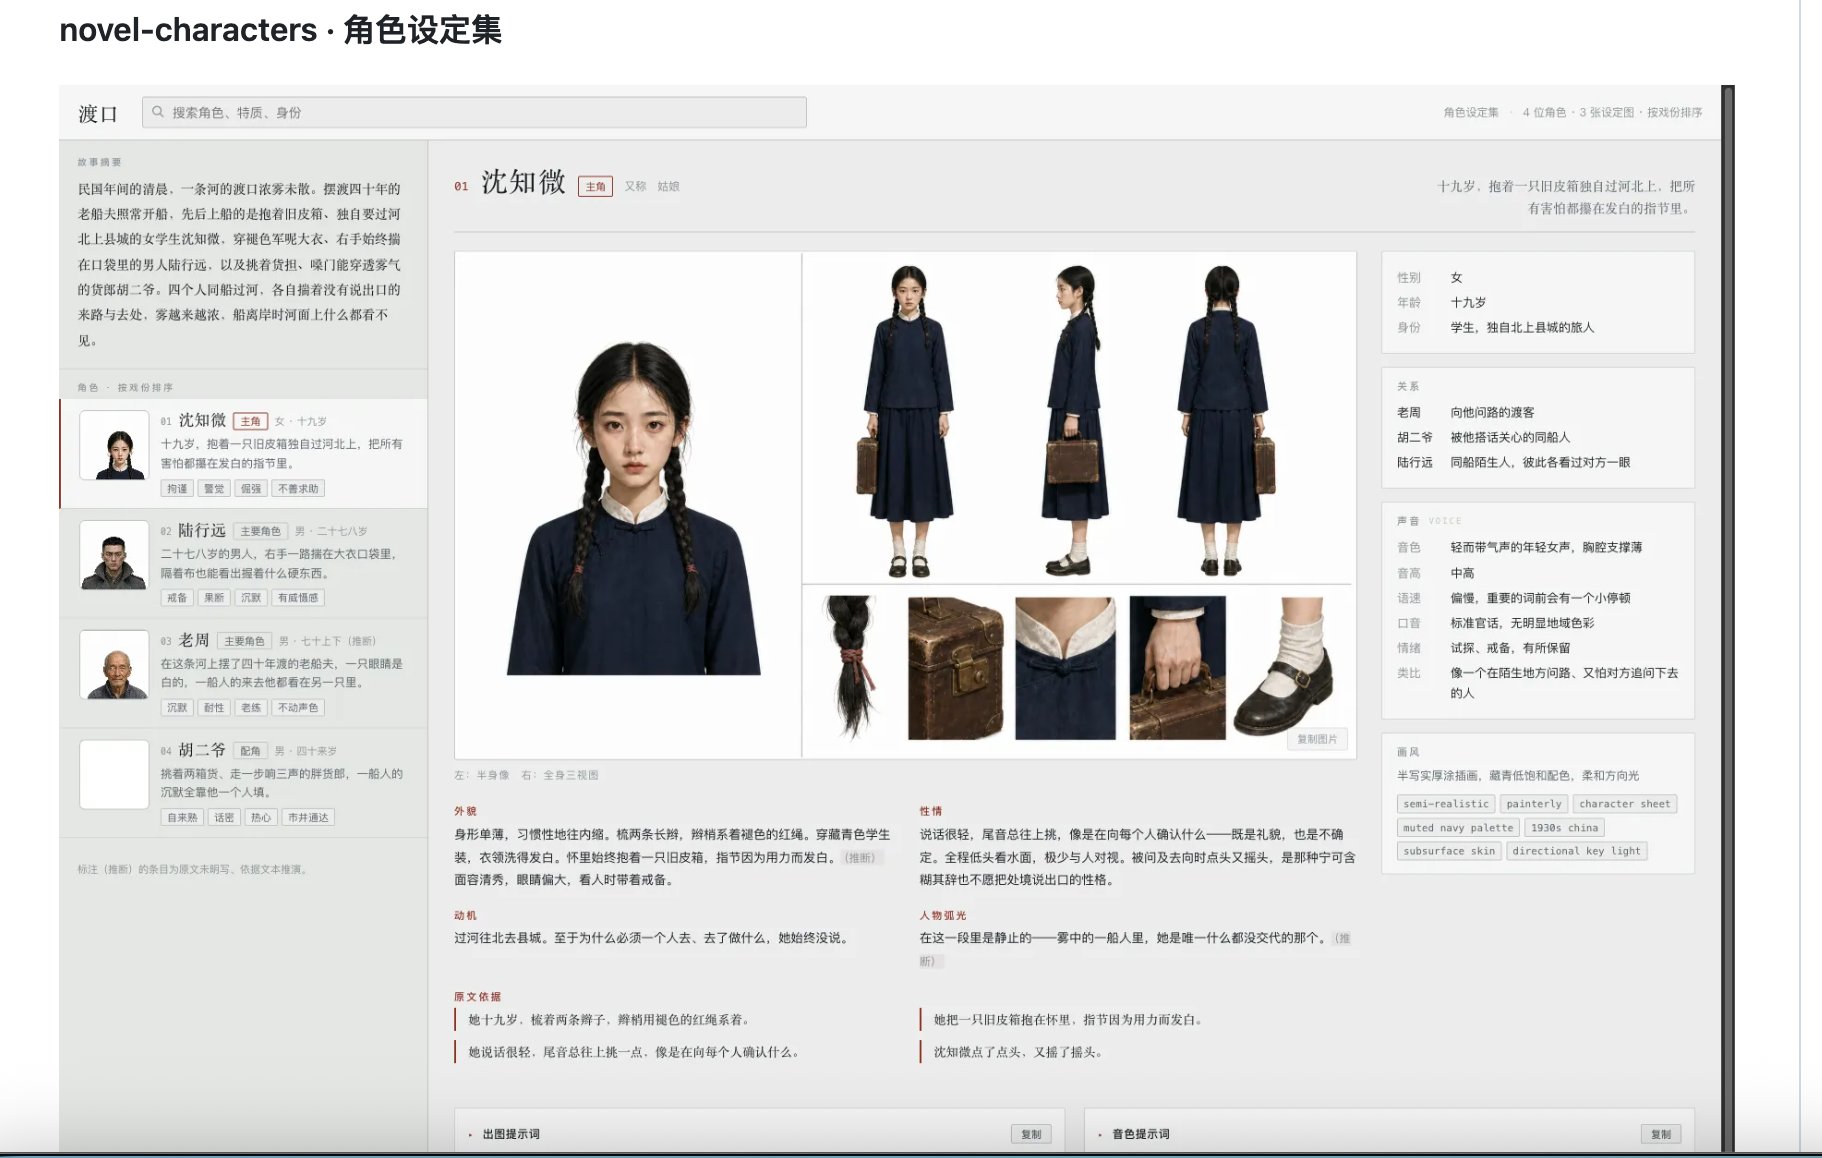
Task: Click the 倔强 tag
Action: click(x=251, y=489)
